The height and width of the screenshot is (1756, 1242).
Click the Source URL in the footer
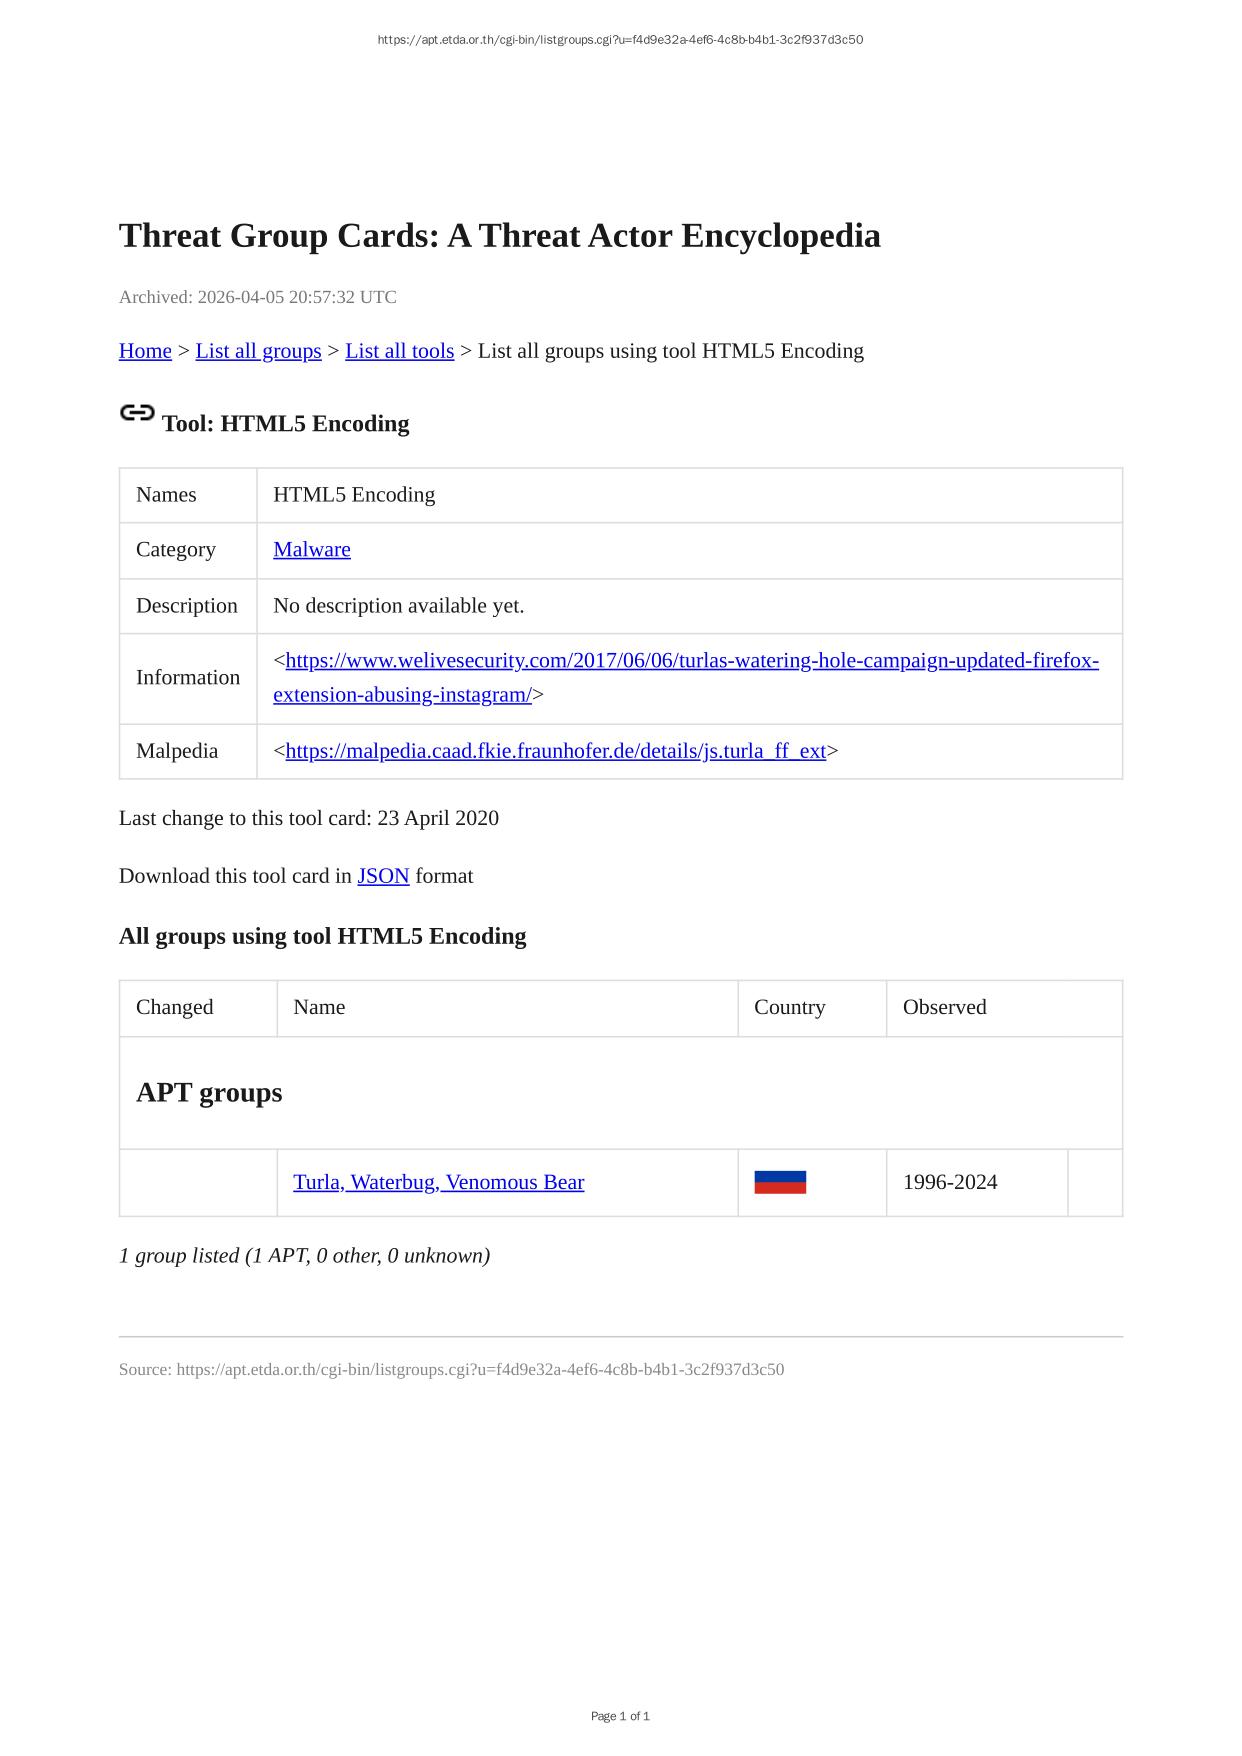pos(479,1369)
